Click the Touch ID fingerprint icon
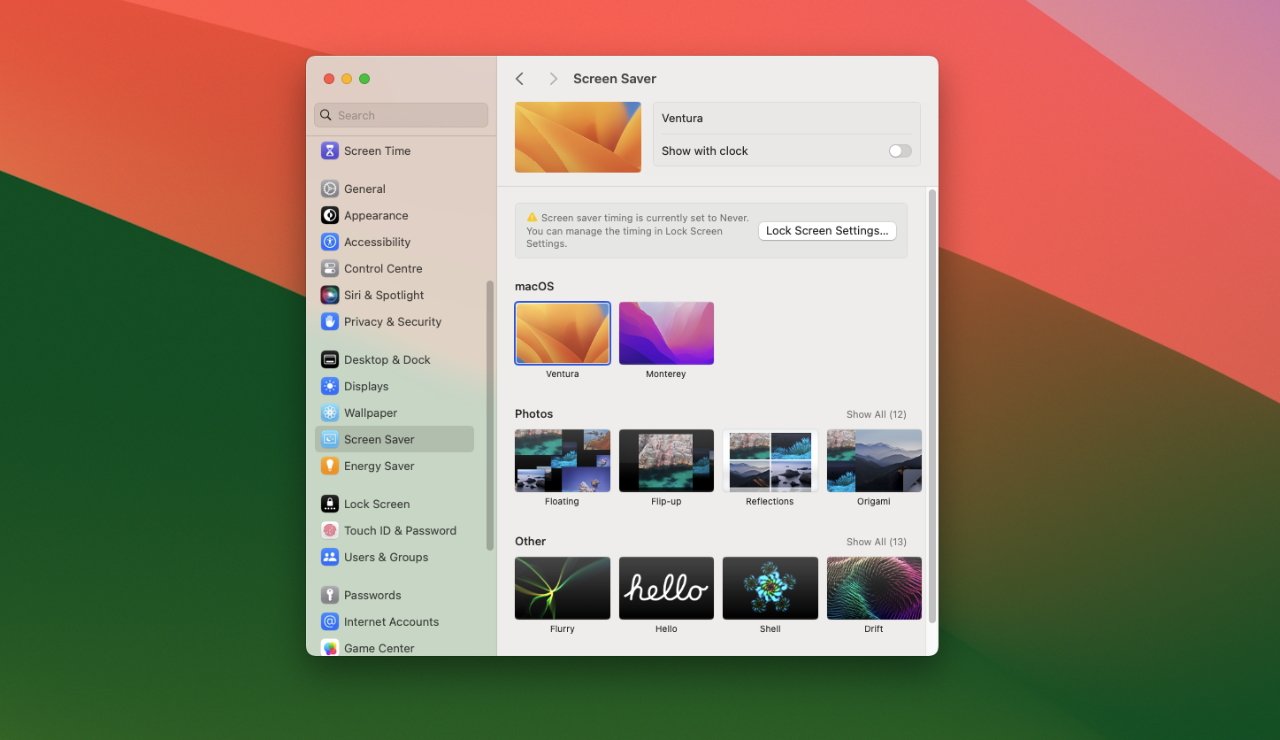The height and width of the screenshot is (740, 1280). 330,531
